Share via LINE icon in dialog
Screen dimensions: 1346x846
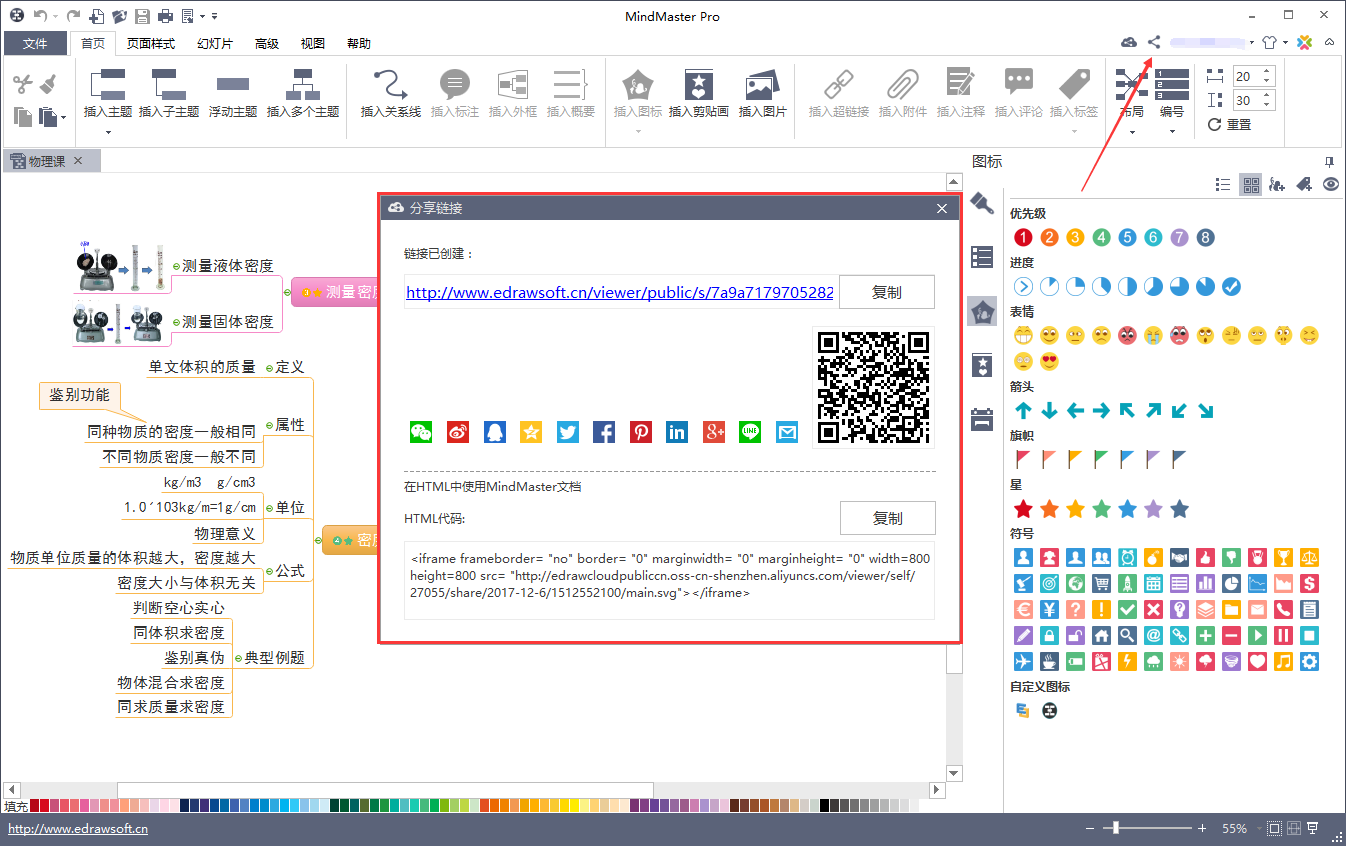point(750,432)
